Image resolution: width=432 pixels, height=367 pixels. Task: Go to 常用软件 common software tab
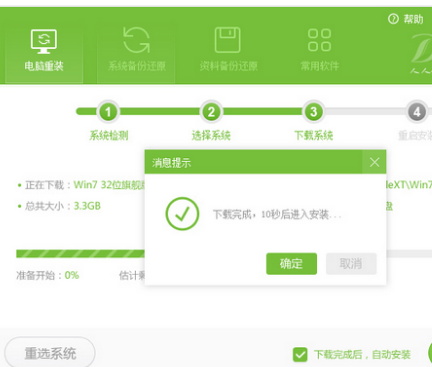pyautogui.click(x=319, y=51)
